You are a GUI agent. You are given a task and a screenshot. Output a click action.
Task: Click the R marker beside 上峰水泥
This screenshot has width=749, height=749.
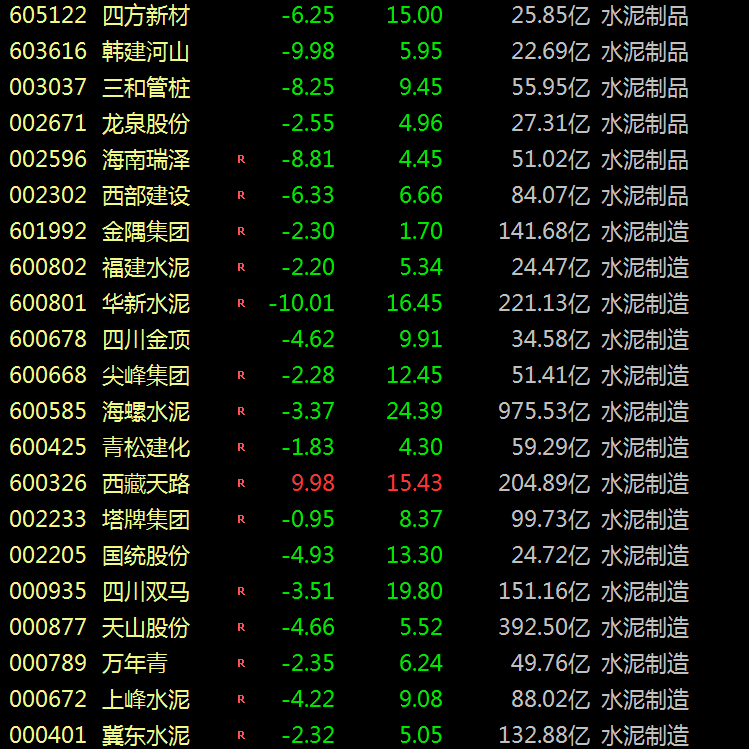241,699
